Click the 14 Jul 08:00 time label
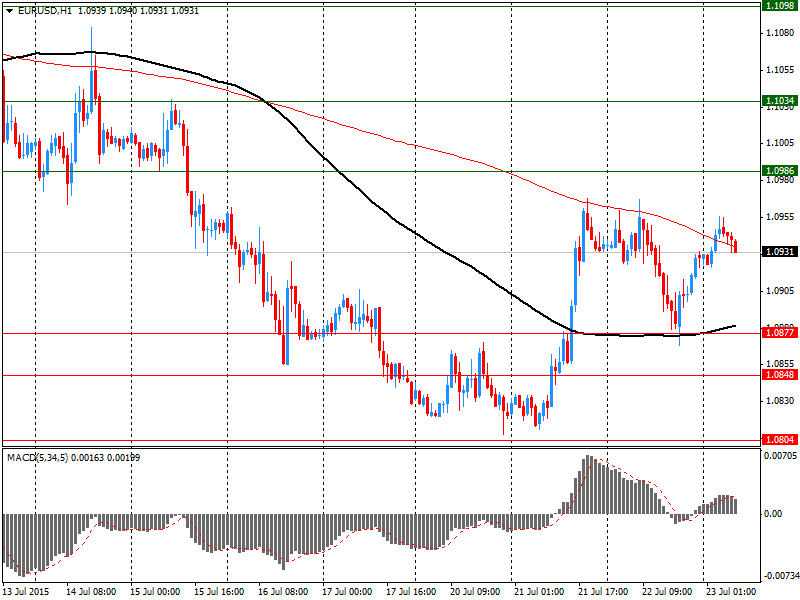The width and height of the screenshot is (800, 600). click(x=91, y=591)
